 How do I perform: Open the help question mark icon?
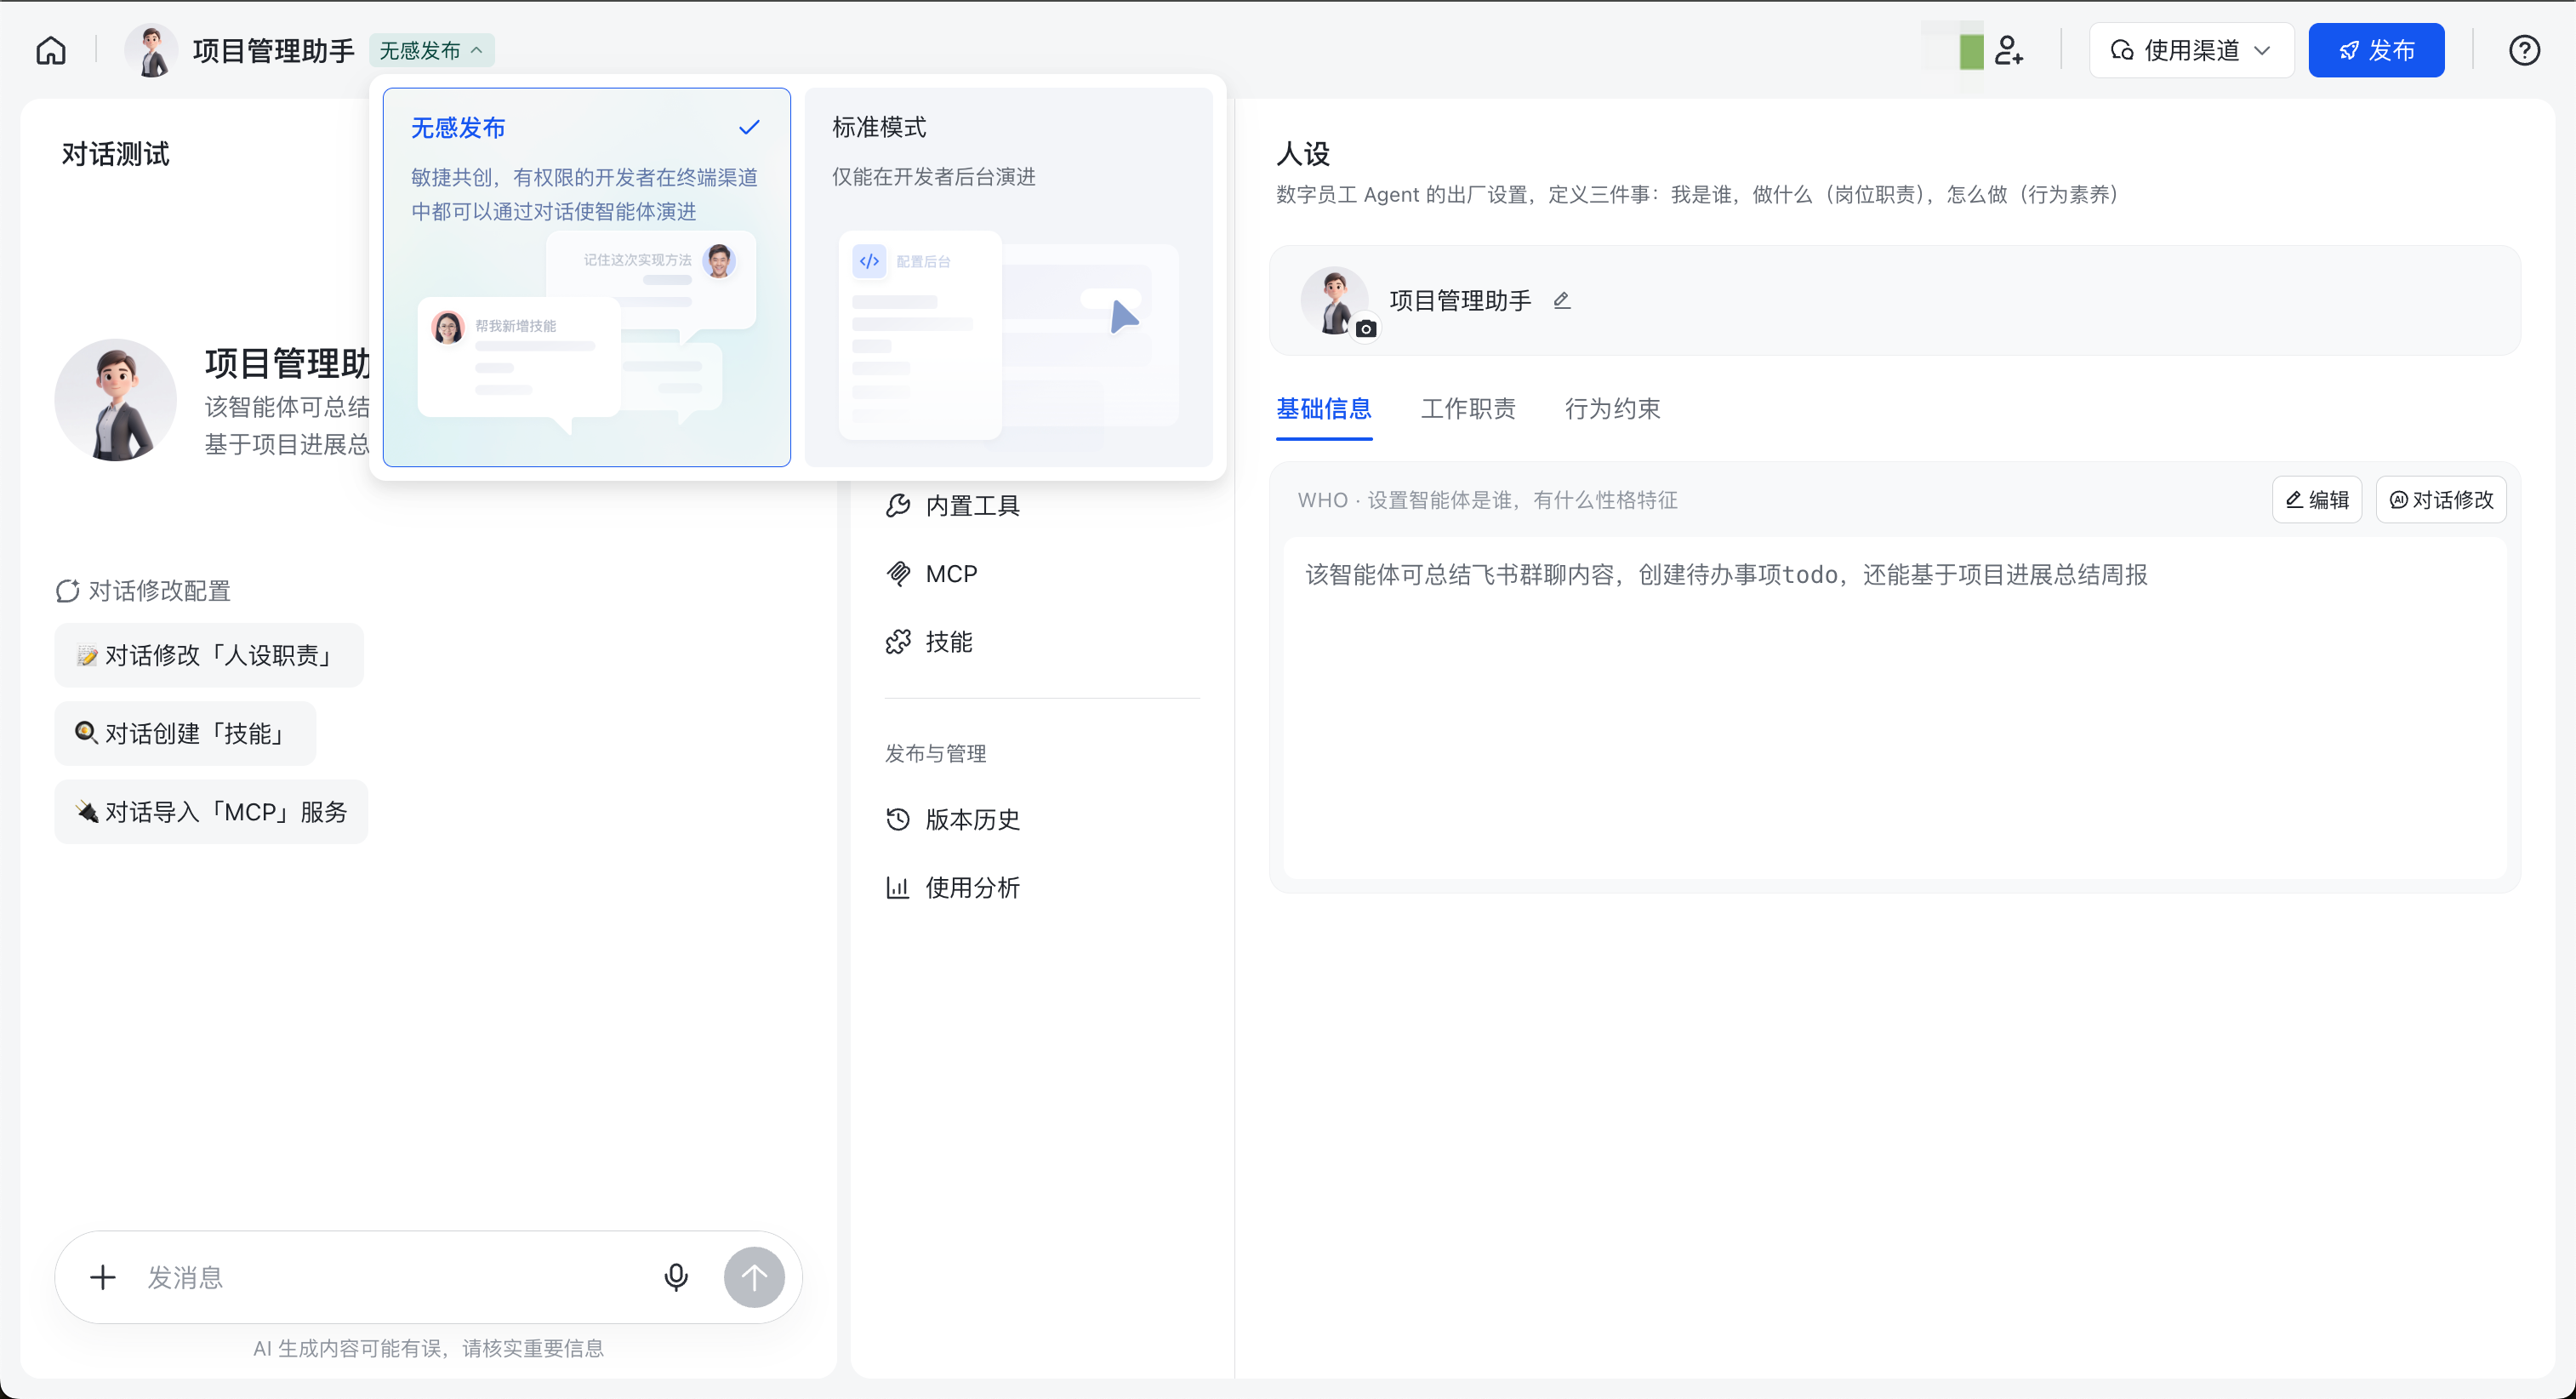(2524, 50)
